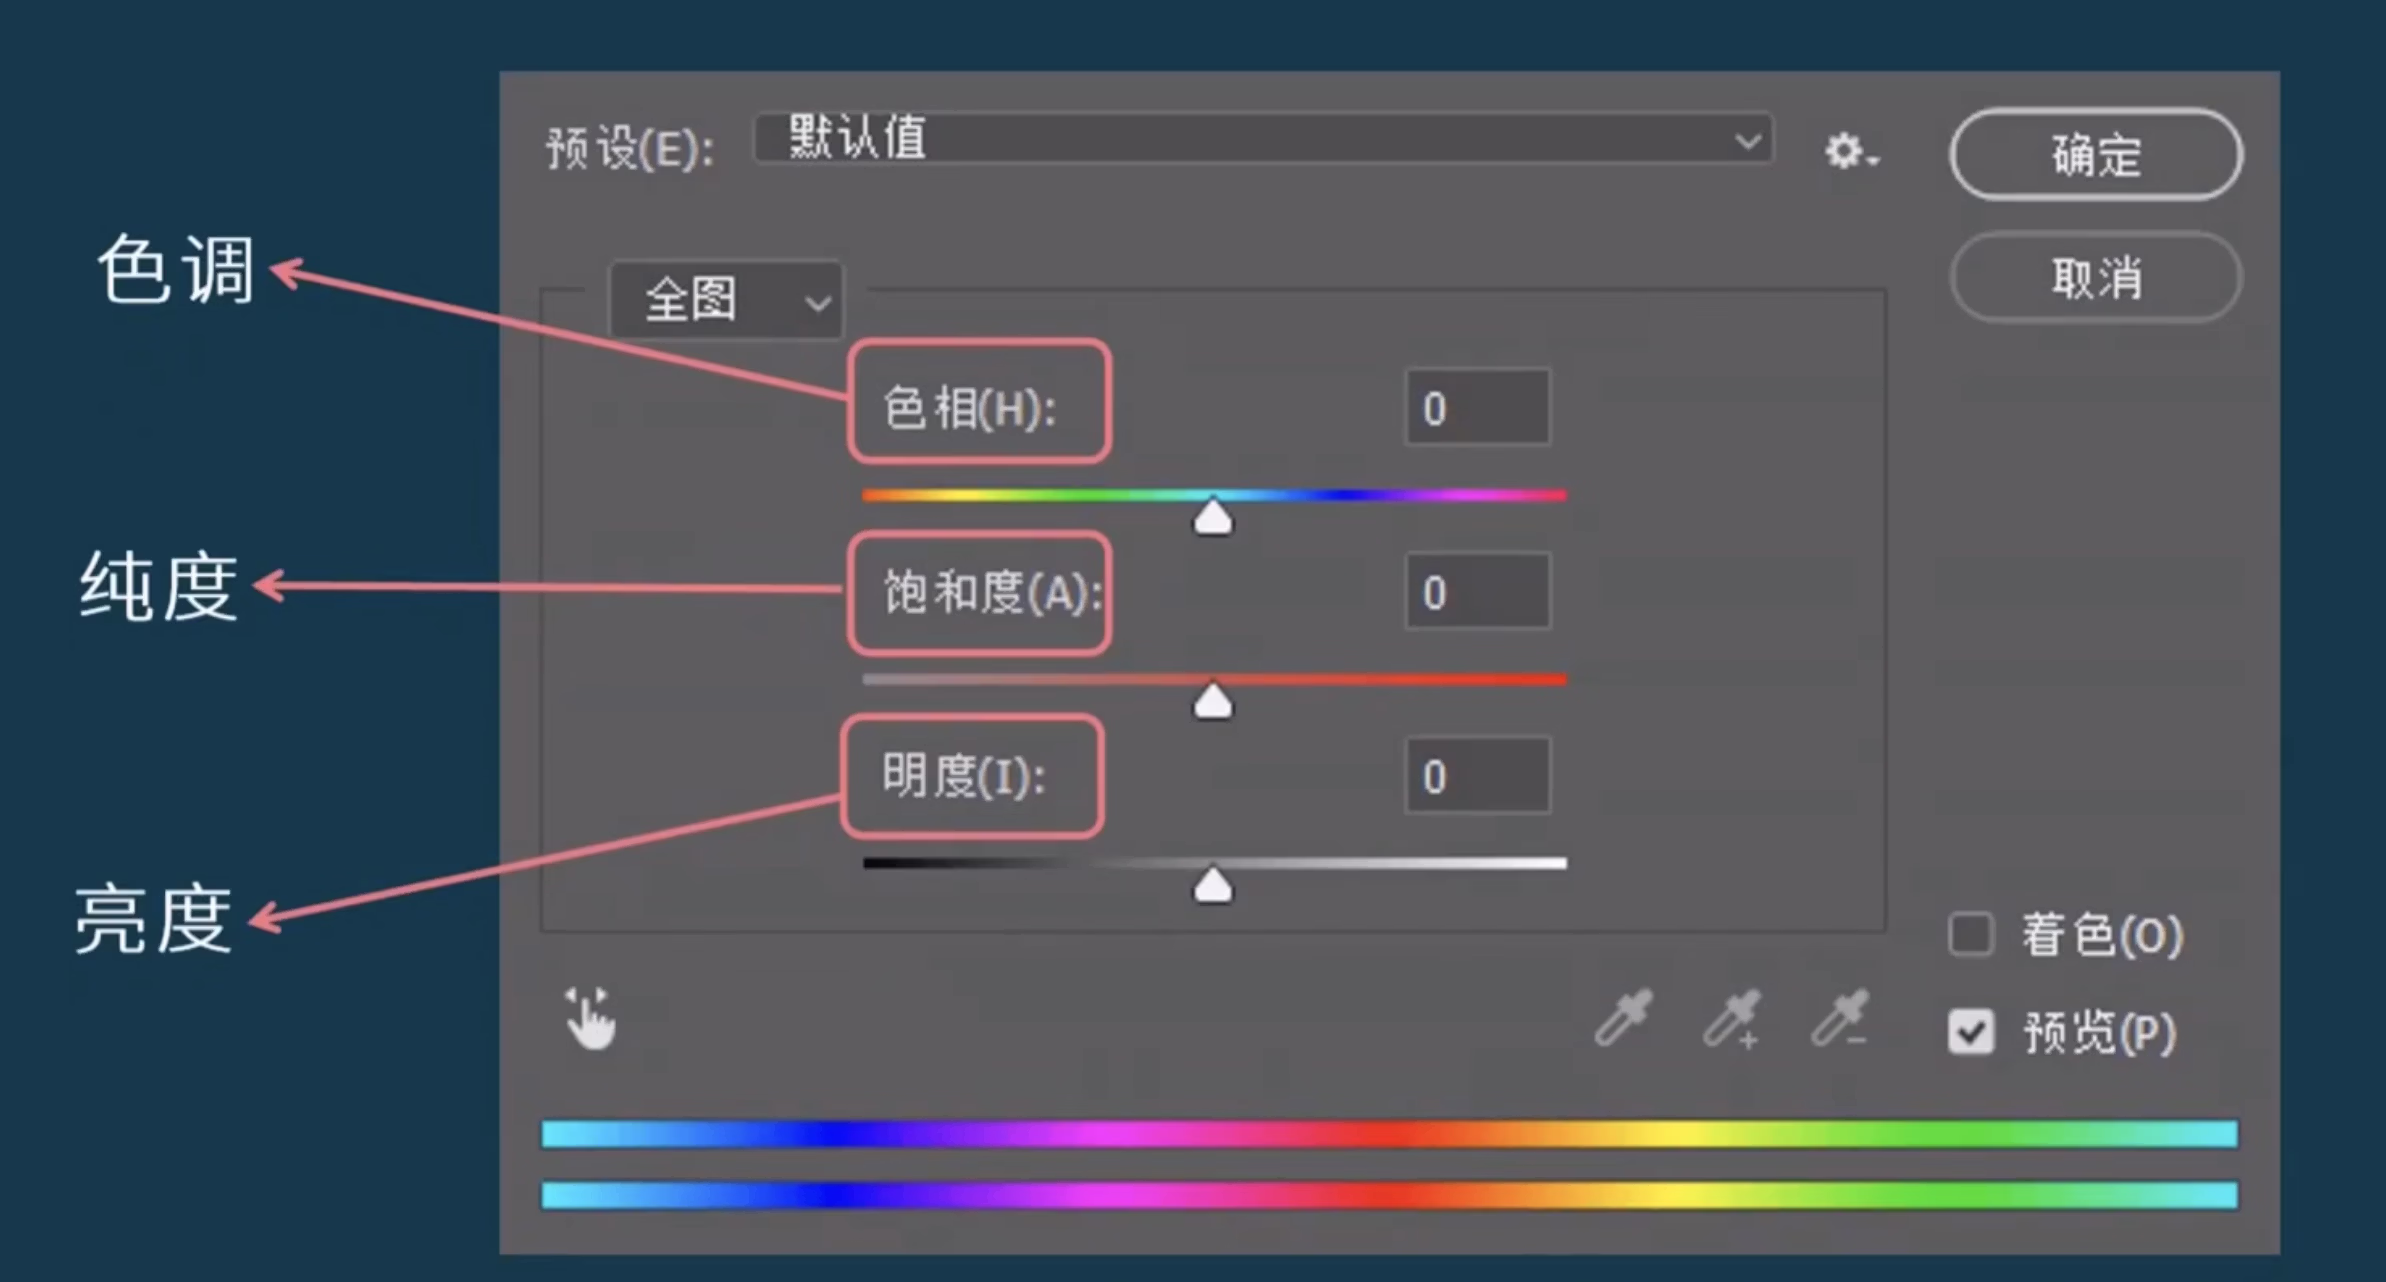Enable the 着色 (Colorize) checkbox
Screen dimensions: 2386x1282
(1970, 934)
